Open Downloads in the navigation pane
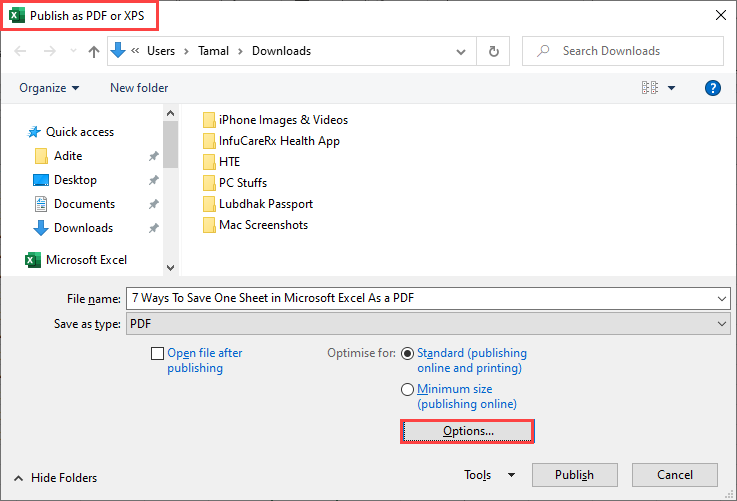 (83, 227)
